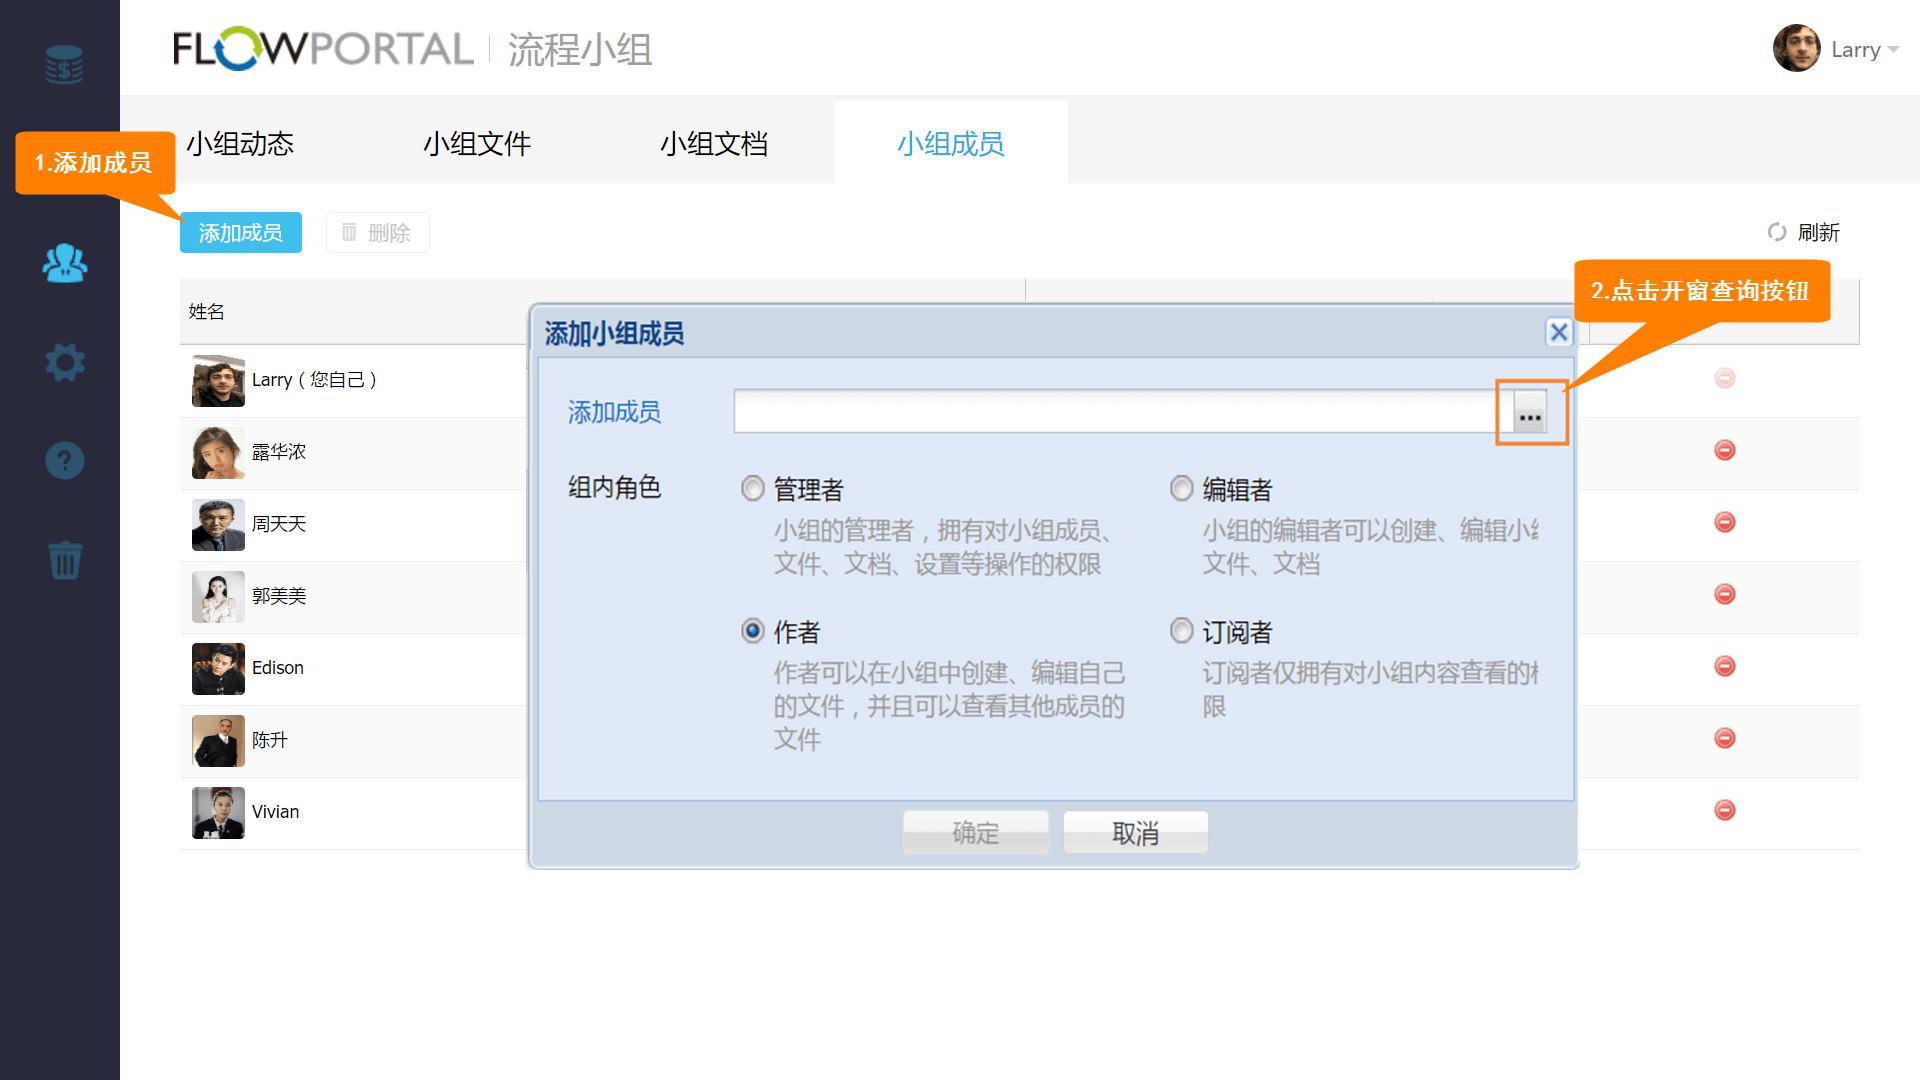Click the blue 添加成员 button
The height and width of the screenshot is (1080, 1920).
[x=240, y=233]
